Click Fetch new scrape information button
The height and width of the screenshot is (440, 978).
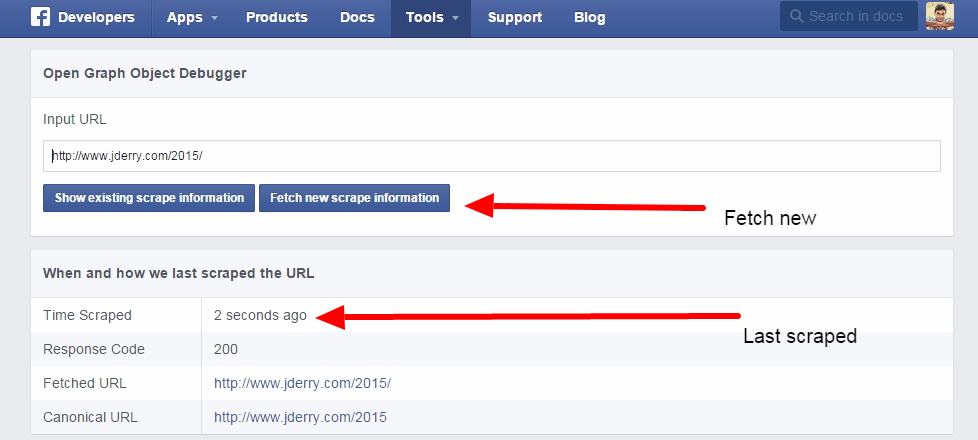[x=354, y=198]
